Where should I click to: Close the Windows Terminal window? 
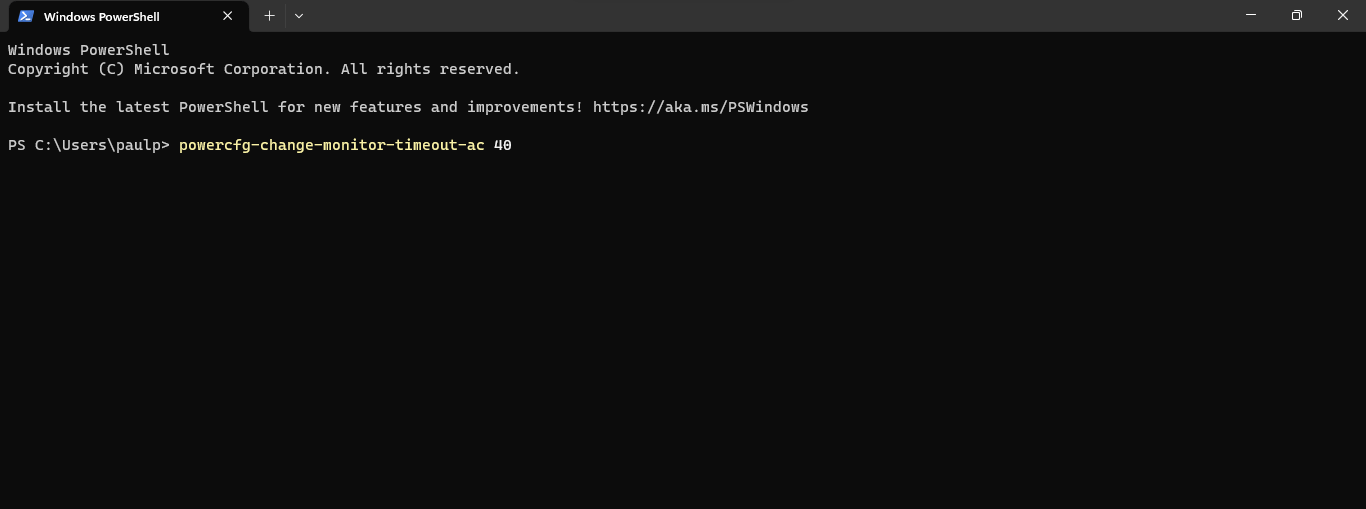pyautogui.click(x=1343, y=15)
